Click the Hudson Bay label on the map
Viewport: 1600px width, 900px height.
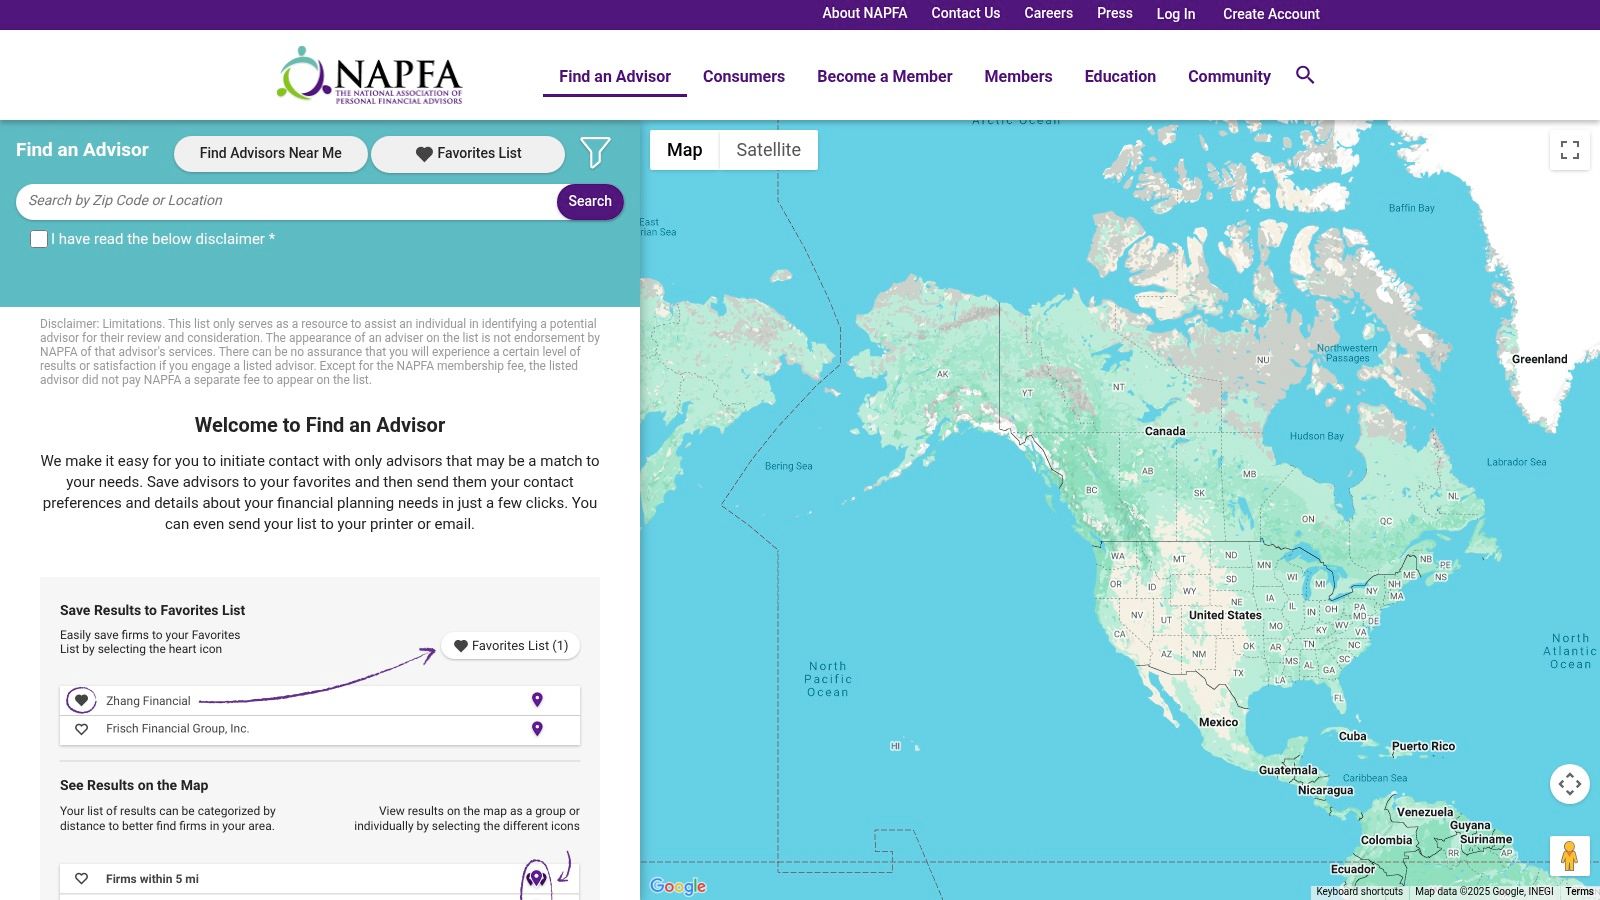pyautogui.click(x=1316, y=436)
